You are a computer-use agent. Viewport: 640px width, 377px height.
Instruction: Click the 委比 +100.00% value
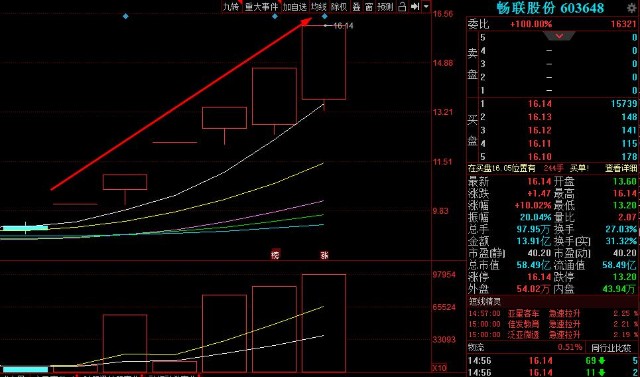pyautogui.click(x=531, y=24)
